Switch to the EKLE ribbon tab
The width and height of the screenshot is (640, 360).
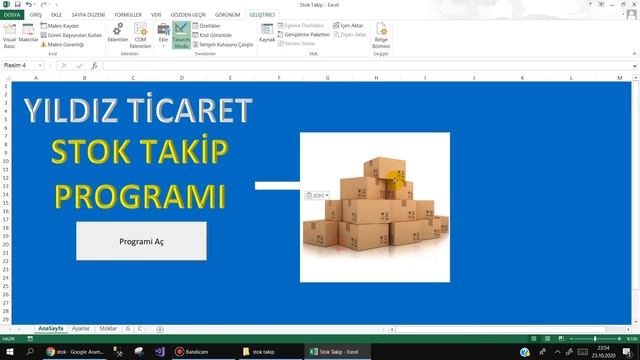[x=56, y=15]
